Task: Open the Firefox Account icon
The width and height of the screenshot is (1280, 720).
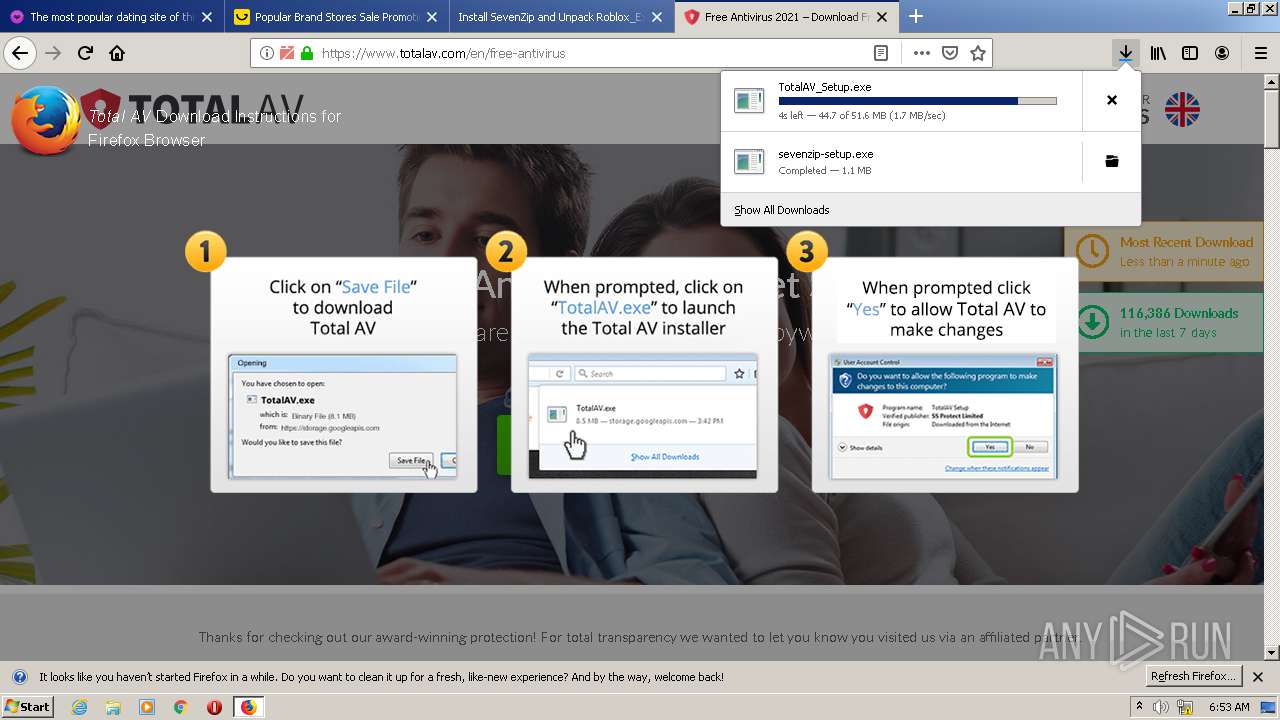Action: [1222, 53]
